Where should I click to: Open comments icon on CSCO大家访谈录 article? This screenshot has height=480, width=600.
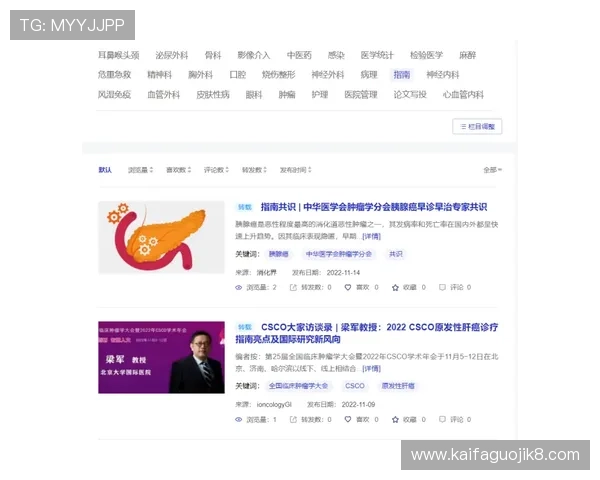[x=442, y=419]
